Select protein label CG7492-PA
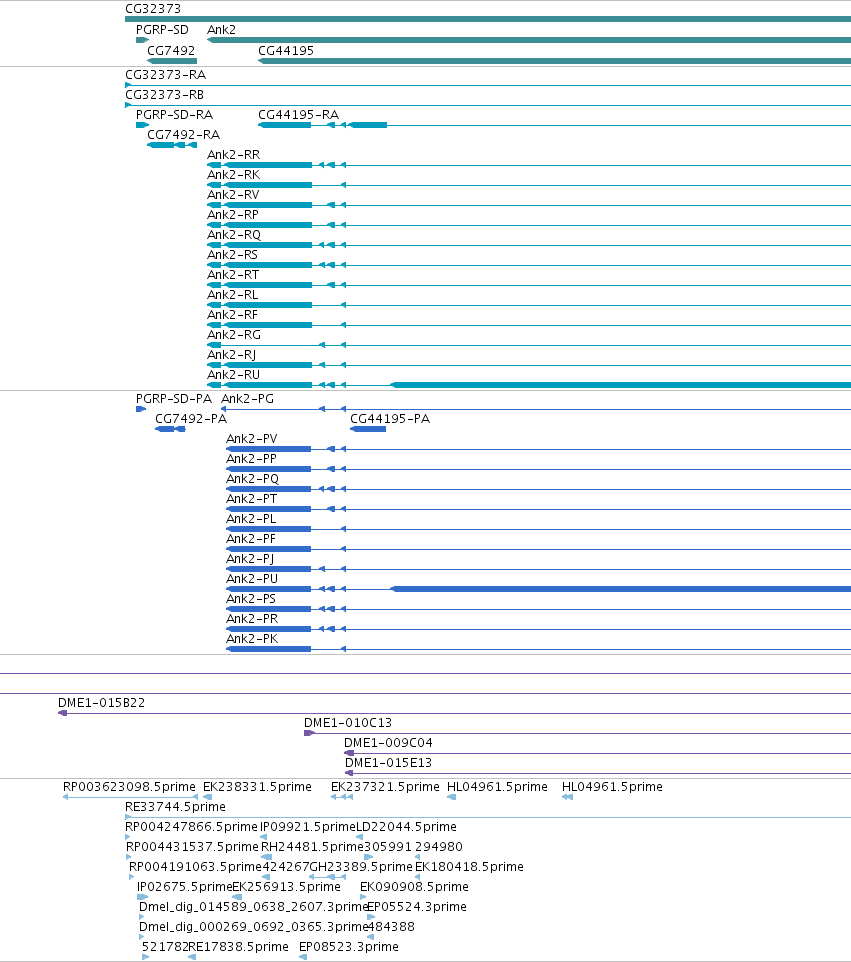The height and width of the screenshot is (962, 851). click(191, 419)
